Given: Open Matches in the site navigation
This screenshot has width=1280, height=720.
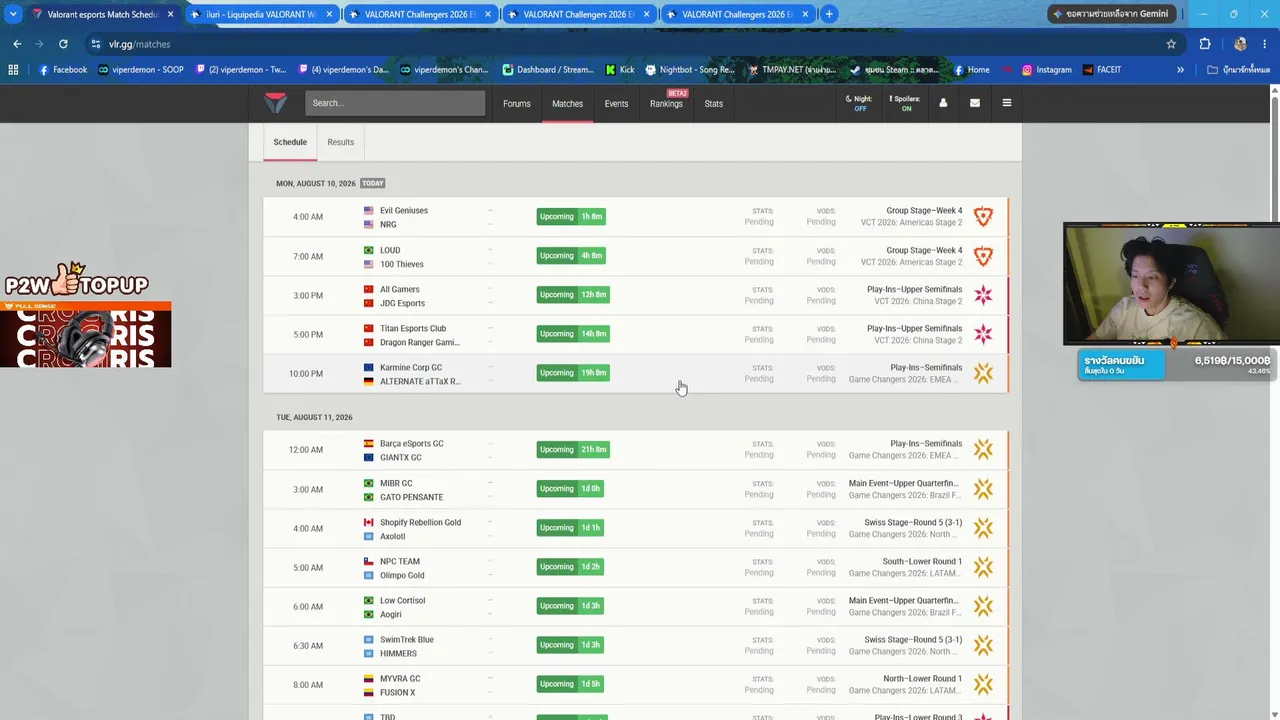Looking at the screenshot, I should tap(567, 103).
